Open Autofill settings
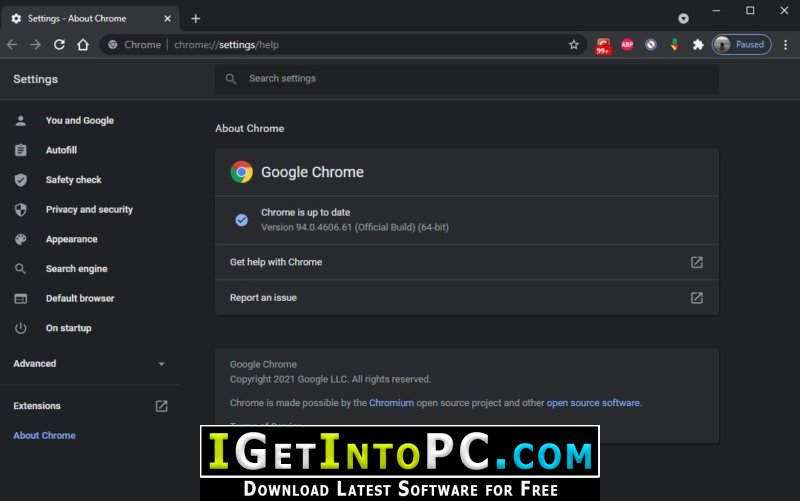Screen dimensions: 800x501 (61, 150)
